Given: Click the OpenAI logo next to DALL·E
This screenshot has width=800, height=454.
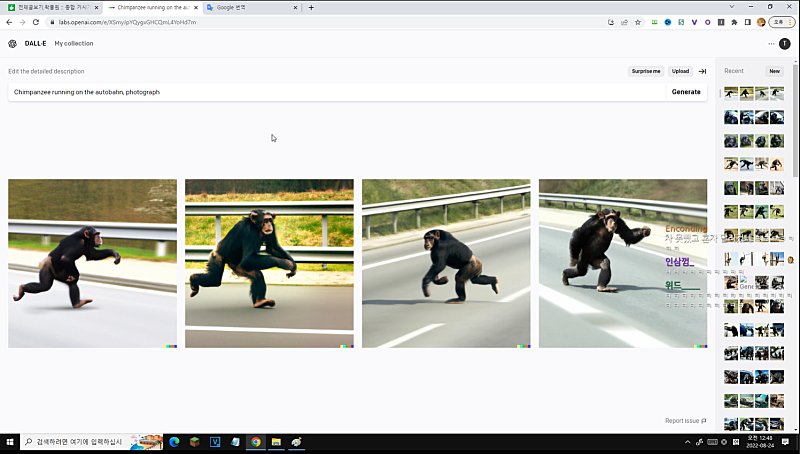Looking at the screenshot, I should point(13,44).
